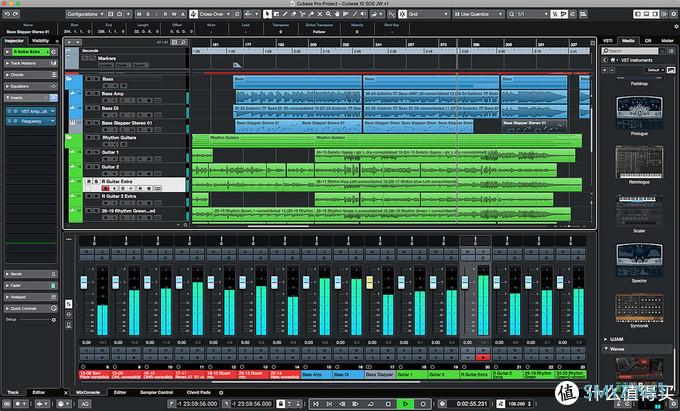This screenshot has width=680, height=411.
Task: Click the yellow fader cap on Bass Slapper channel
Action: coord(369,282)
